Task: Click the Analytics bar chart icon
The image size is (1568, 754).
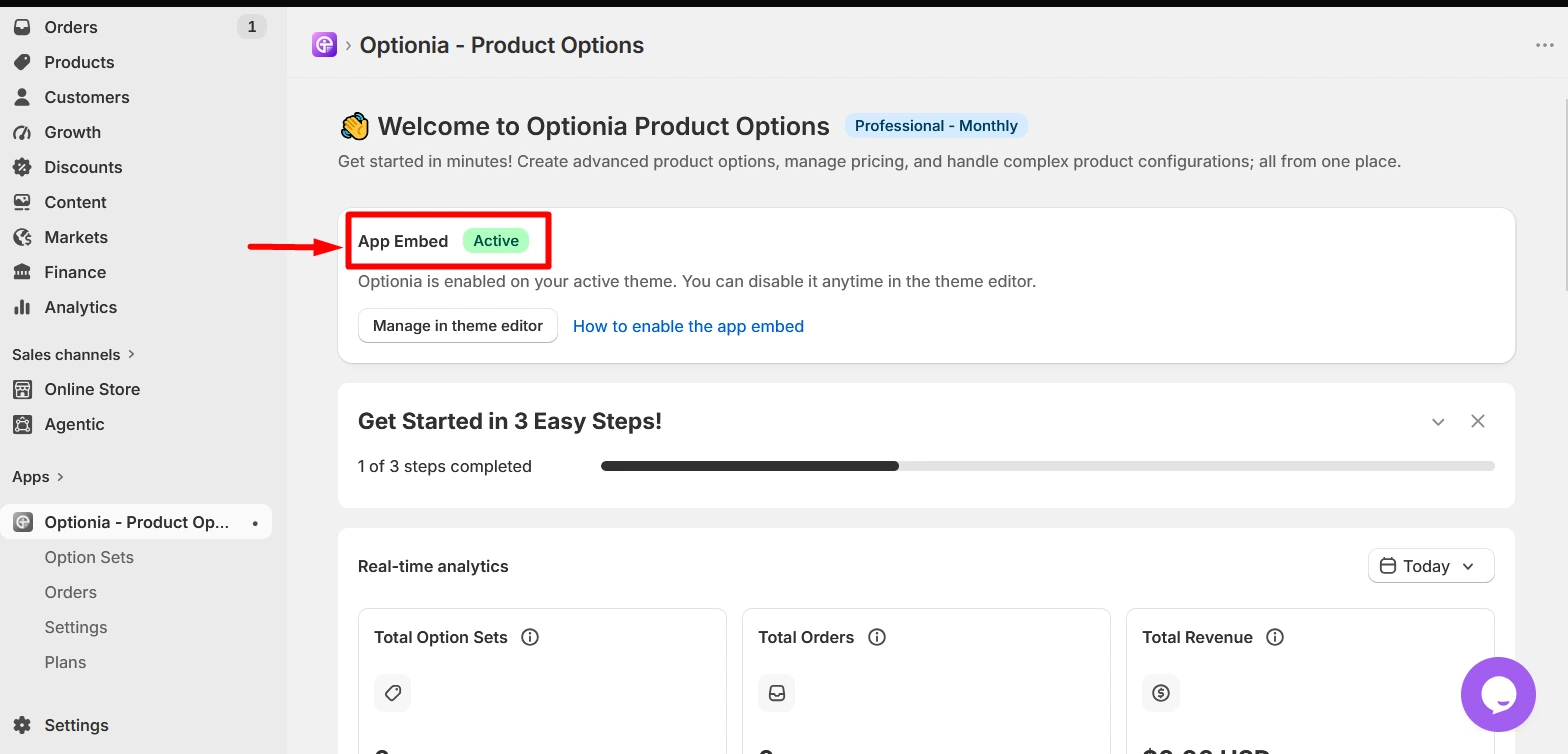Action: [x=22, y=307]
